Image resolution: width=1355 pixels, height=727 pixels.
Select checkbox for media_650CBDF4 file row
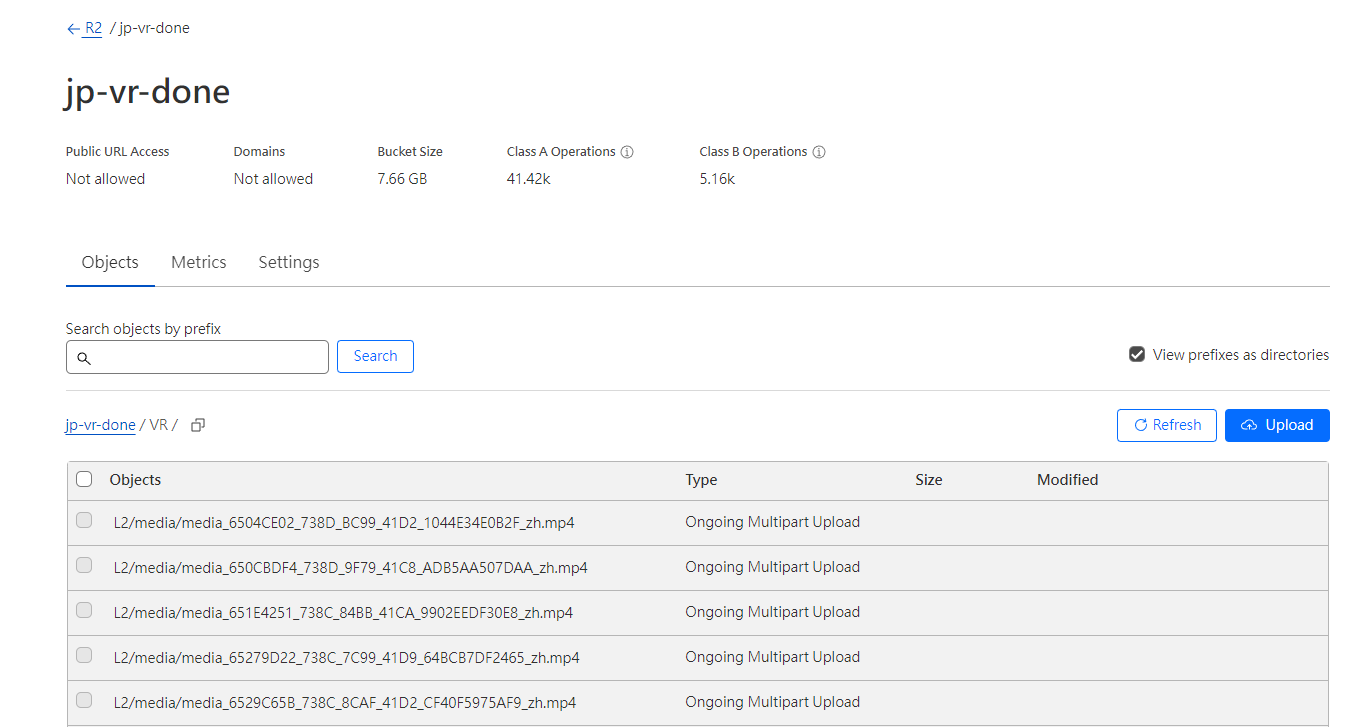pos(84,565)
